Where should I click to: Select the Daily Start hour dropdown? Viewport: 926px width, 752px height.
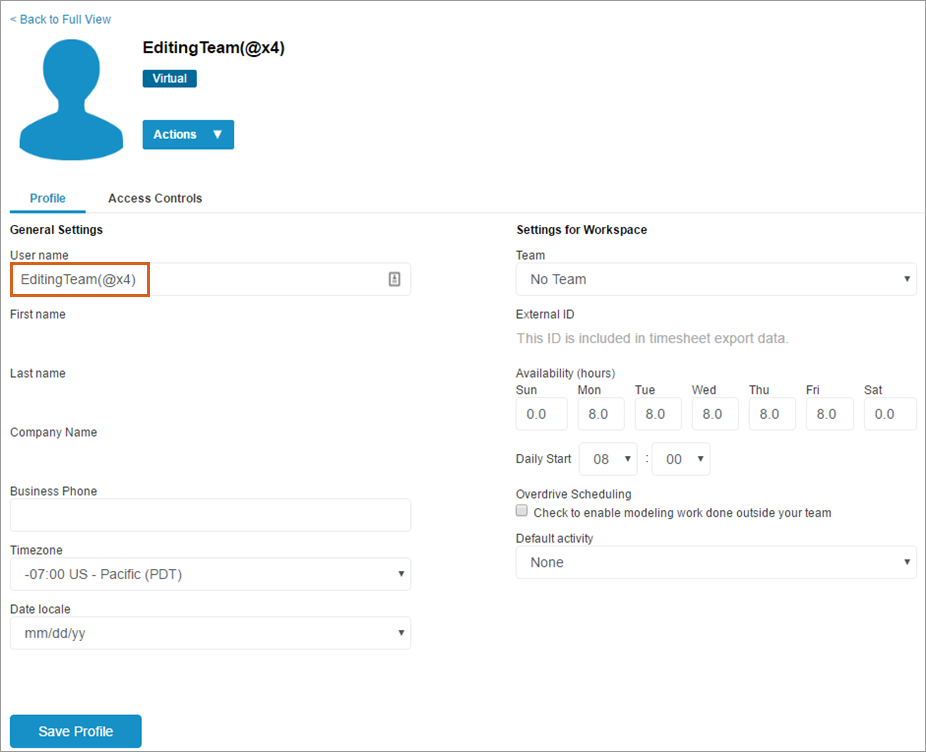coord(608,459)
